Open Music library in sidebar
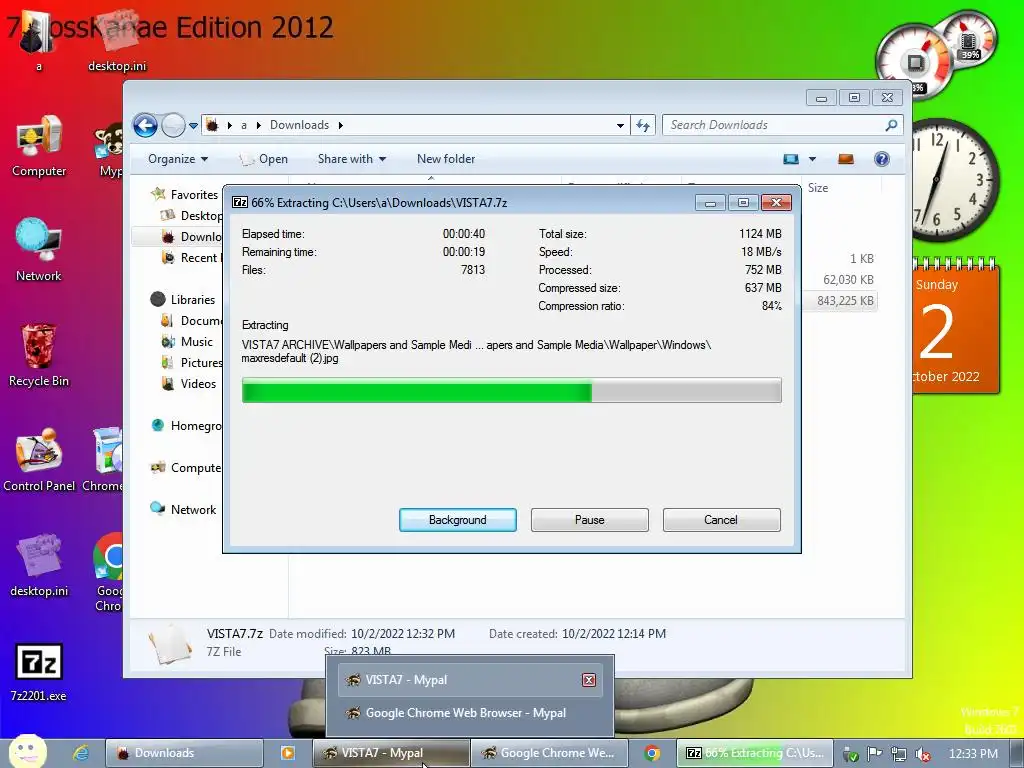 point(187,342)
